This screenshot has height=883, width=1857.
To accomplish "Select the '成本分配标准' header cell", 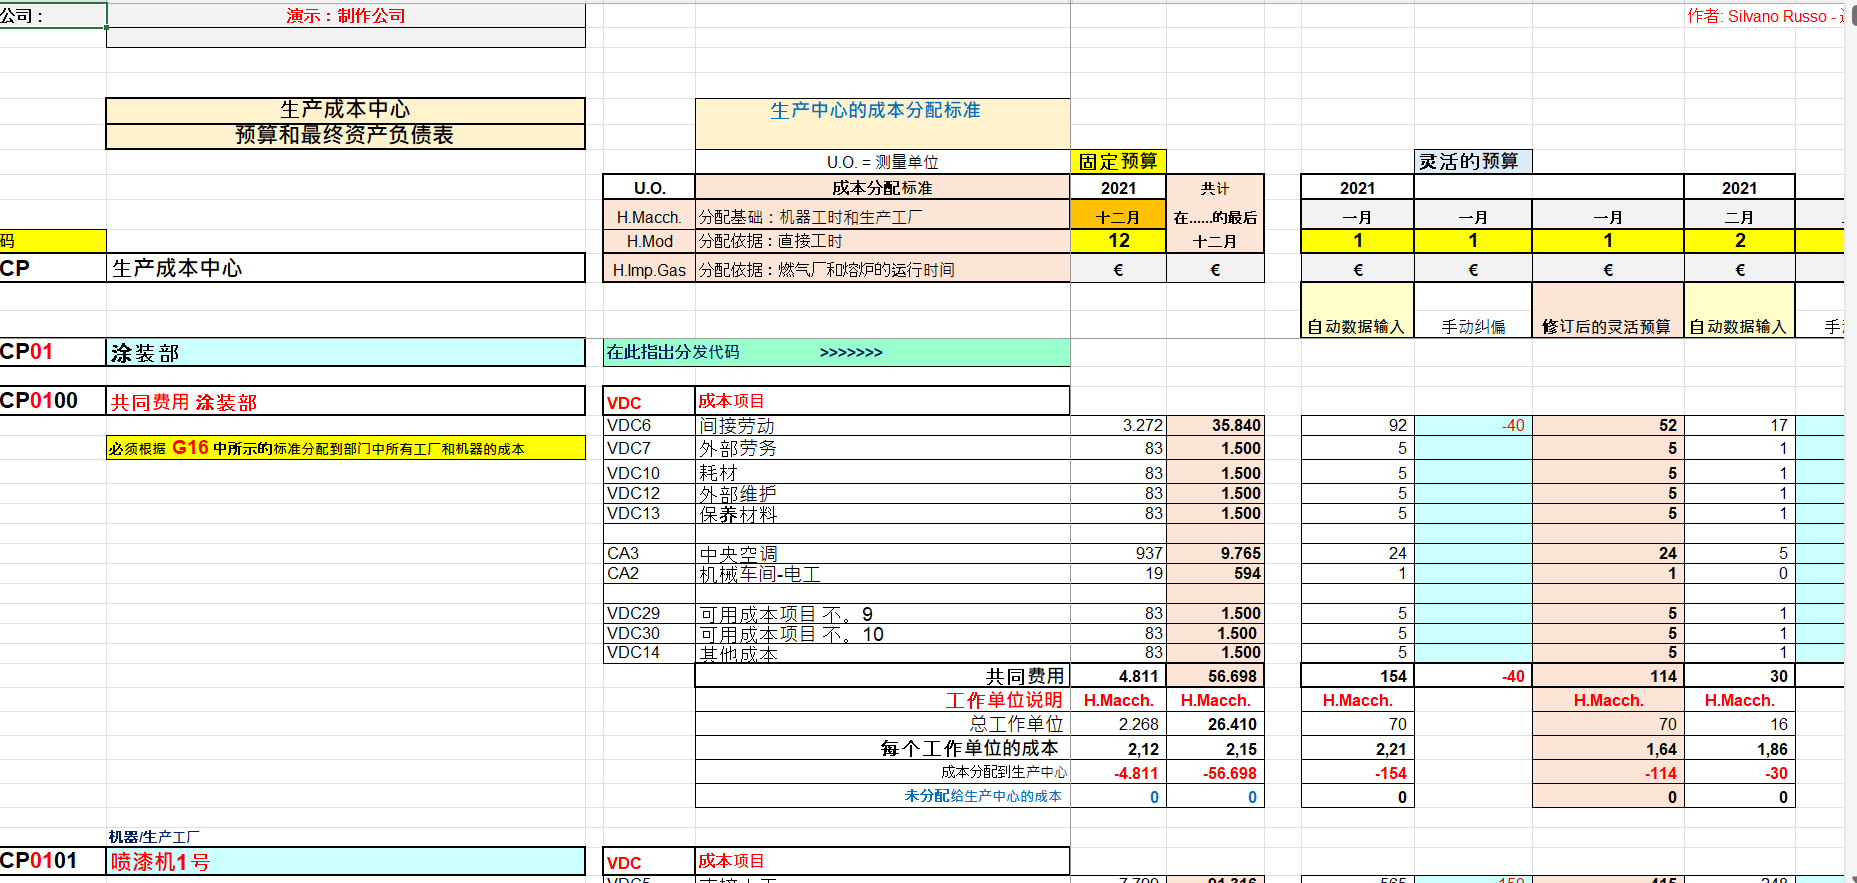I will (x=882, y=188).
